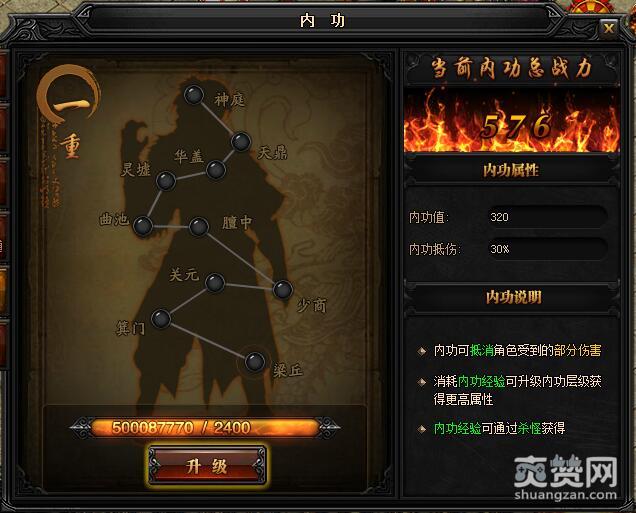Click the 箕门 acupoint orb
The width and height of the screenshot is (636, 513).
tap(161, 319)
